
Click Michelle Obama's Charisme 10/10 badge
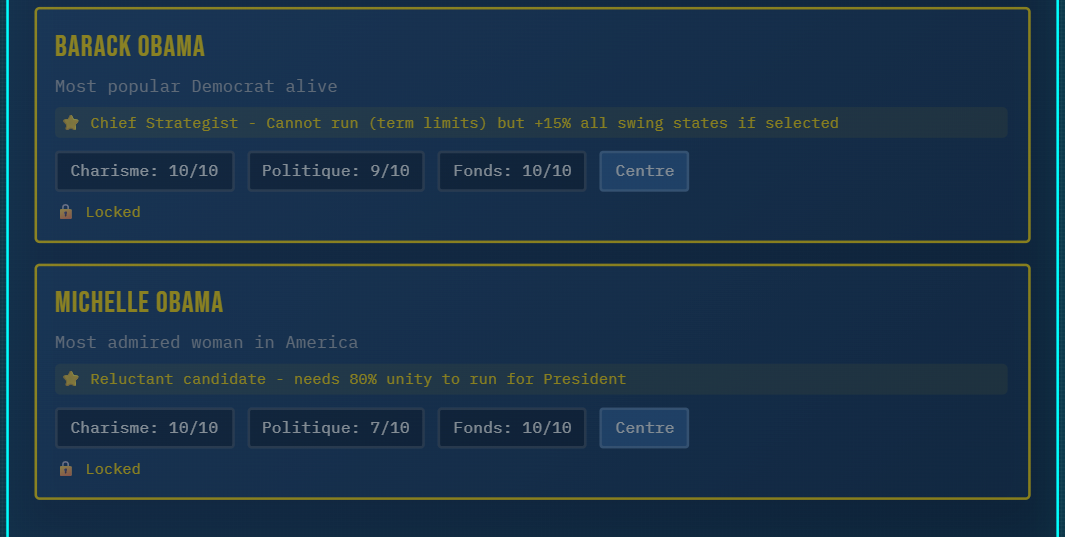coord(144,428)
